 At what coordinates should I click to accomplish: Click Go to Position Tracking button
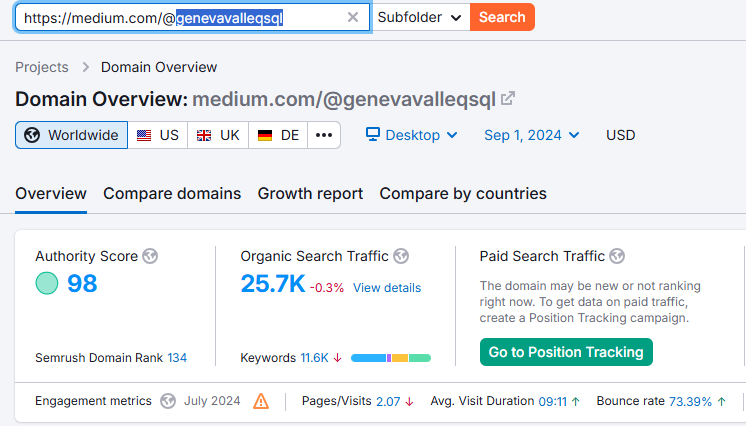click(x=566, y=352)
